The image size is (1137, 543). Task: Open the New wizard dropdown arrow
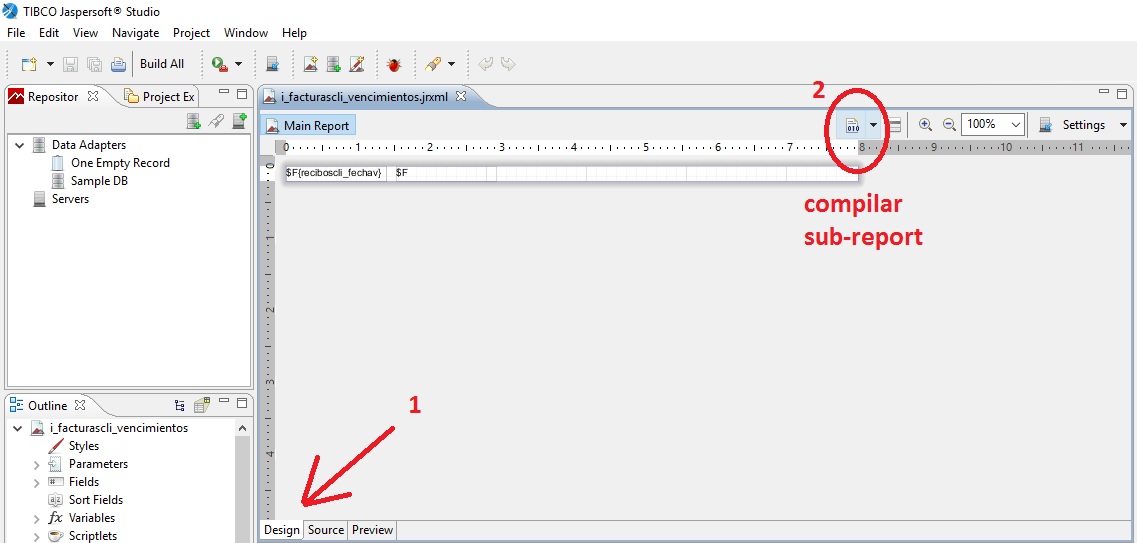50,64
